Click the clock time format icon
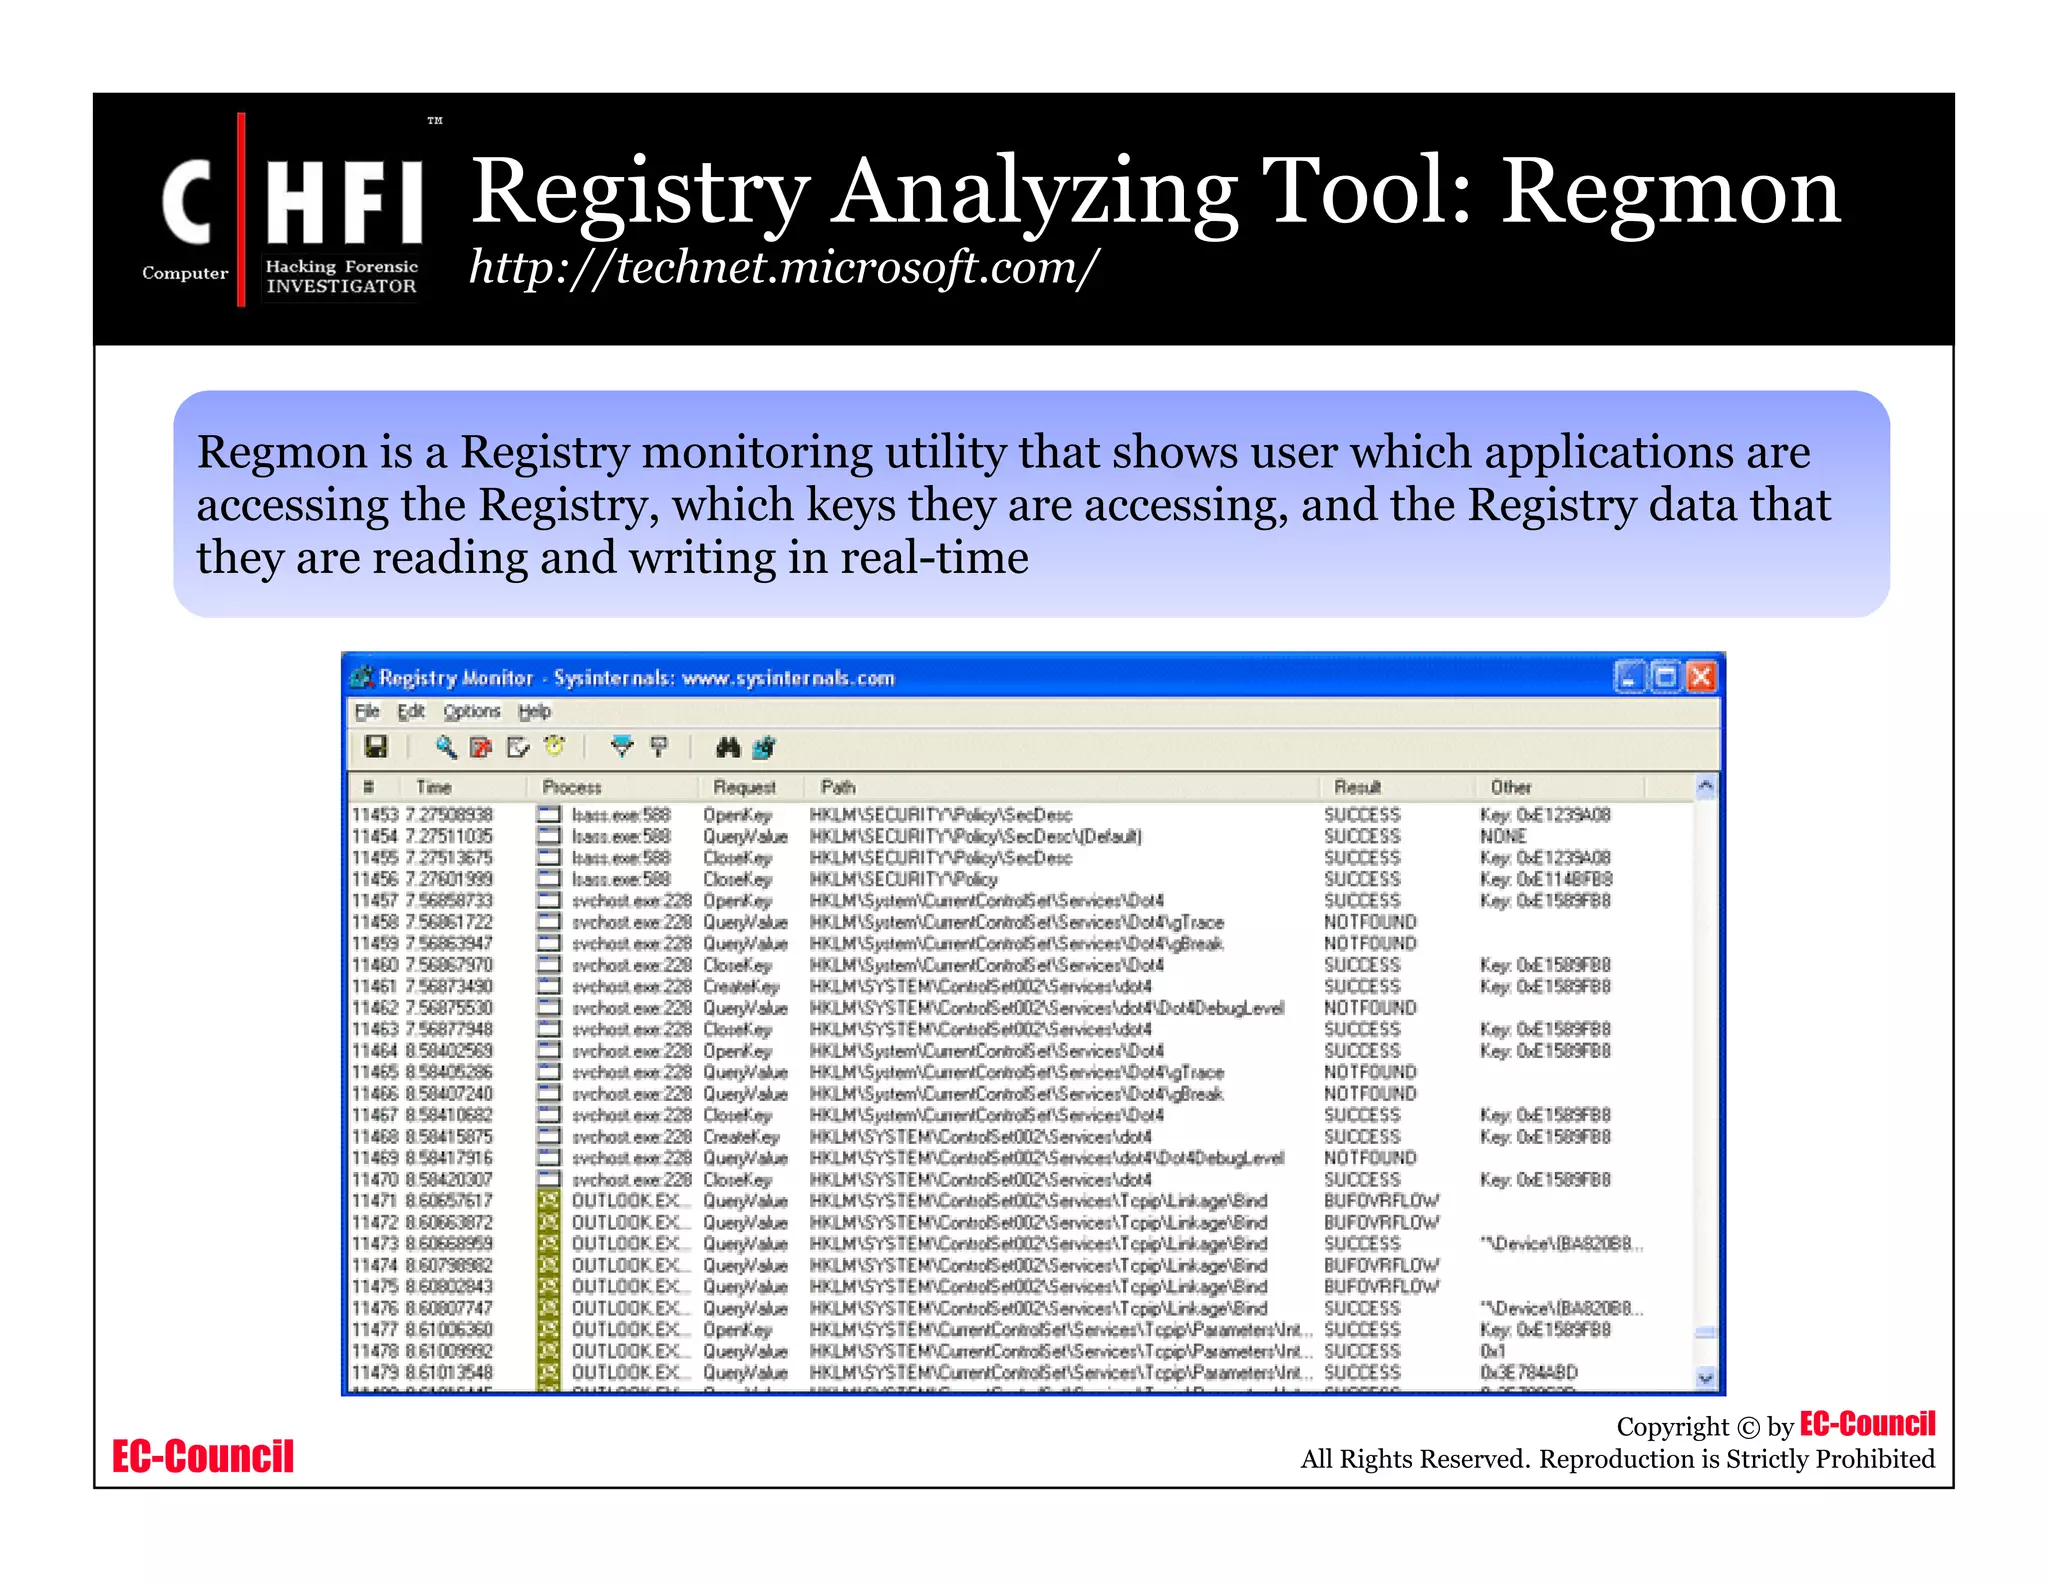Screen dimensions: 2048x1582 tap(555, 746)
